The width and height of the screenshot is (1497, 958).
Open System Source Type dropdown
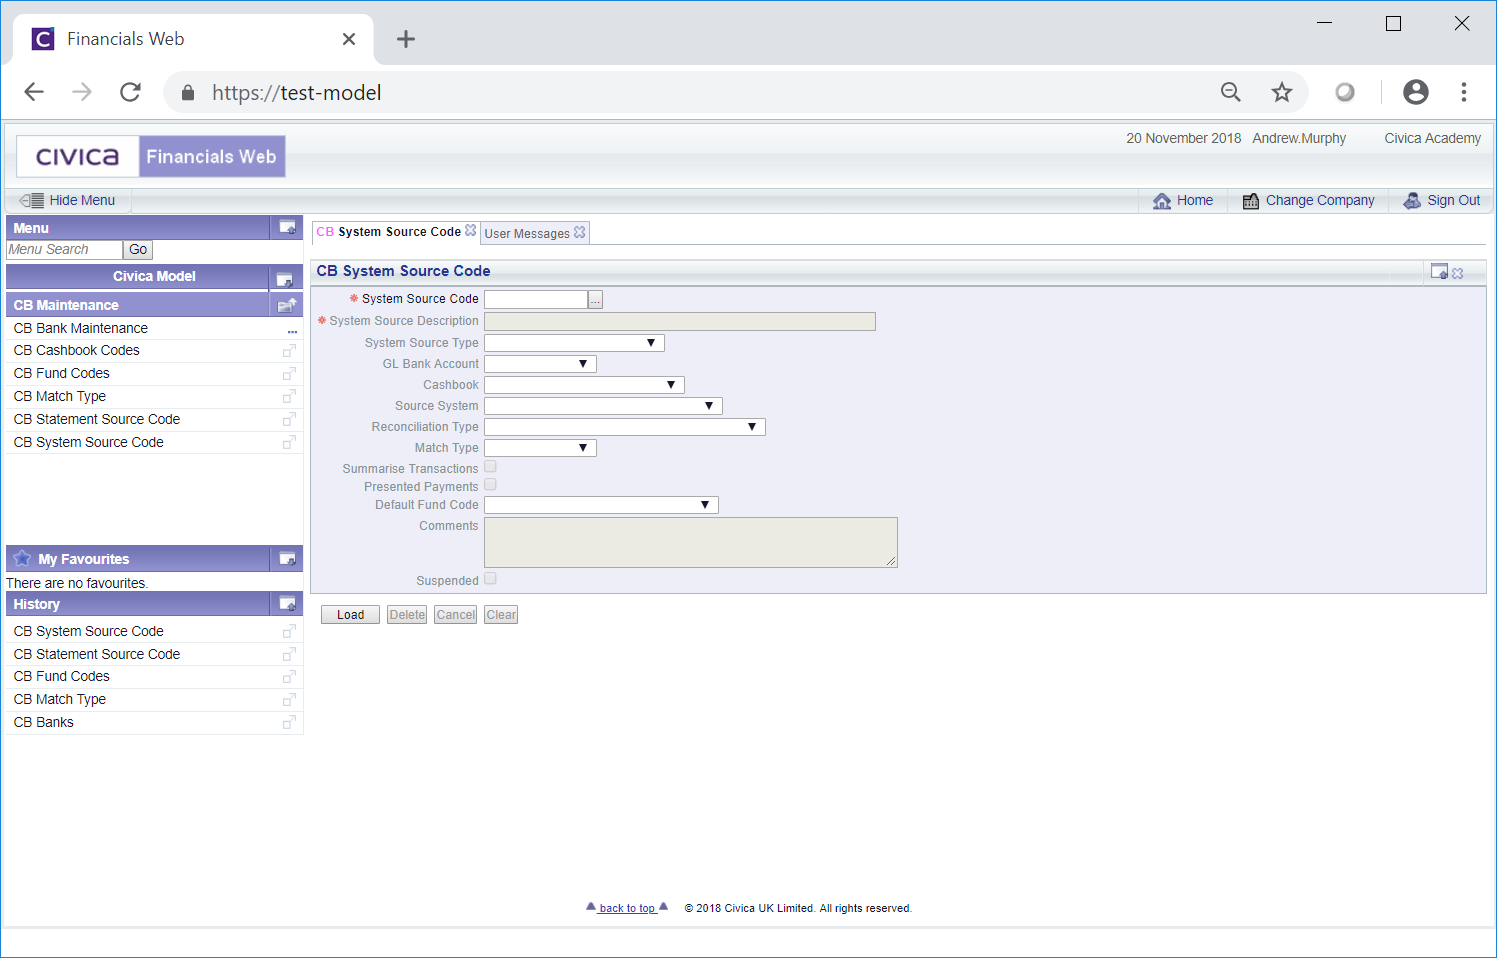pyautogui.click(x=574, y=343)
